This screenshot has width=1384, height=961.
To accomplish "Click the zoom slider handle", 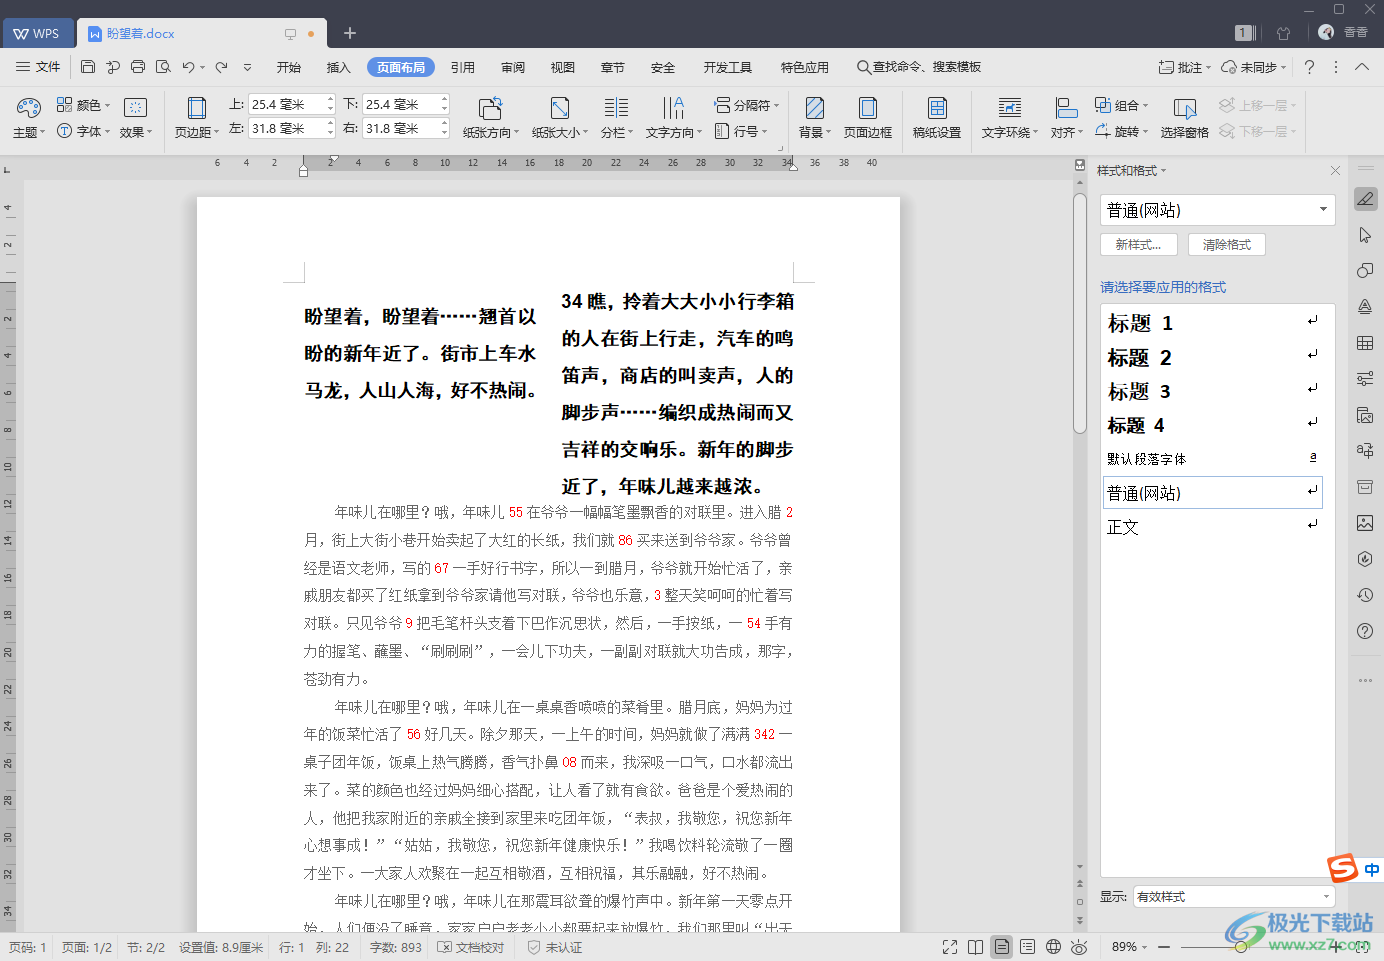I will pos(1240,947).
